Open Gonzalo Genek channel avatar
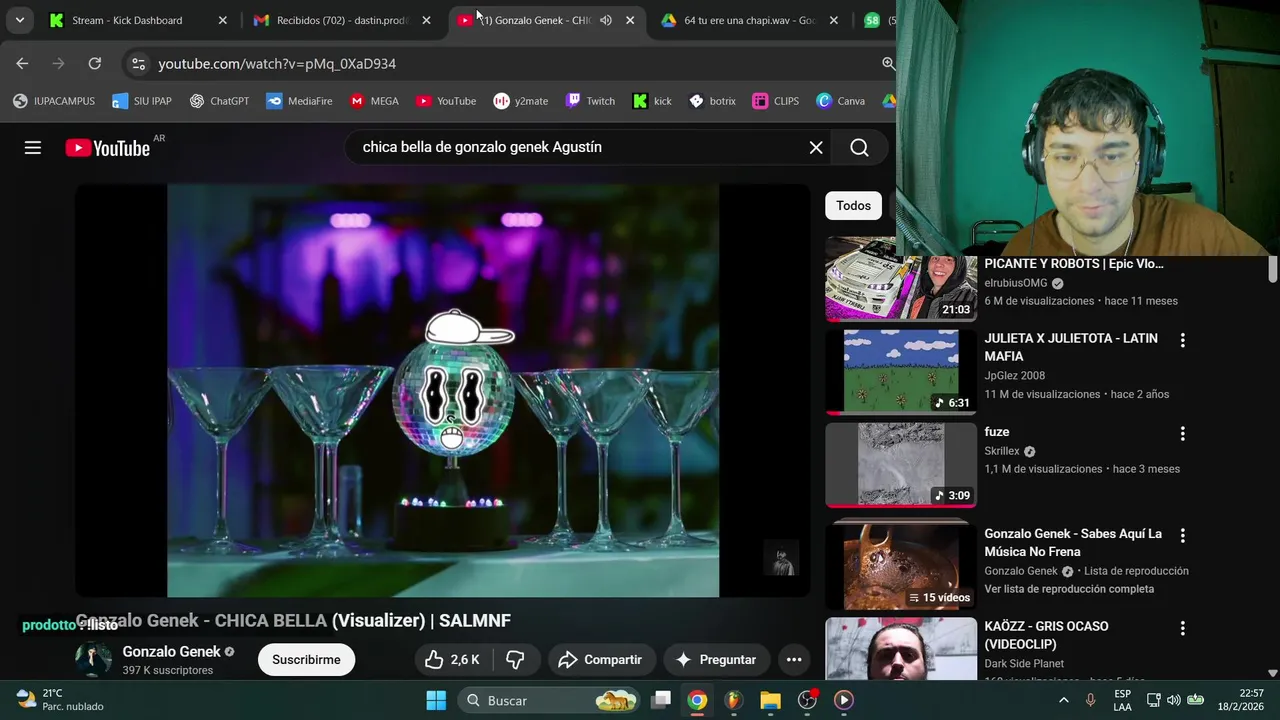The height and width of the screenshot is (720, 1280). tap(94, 660)
